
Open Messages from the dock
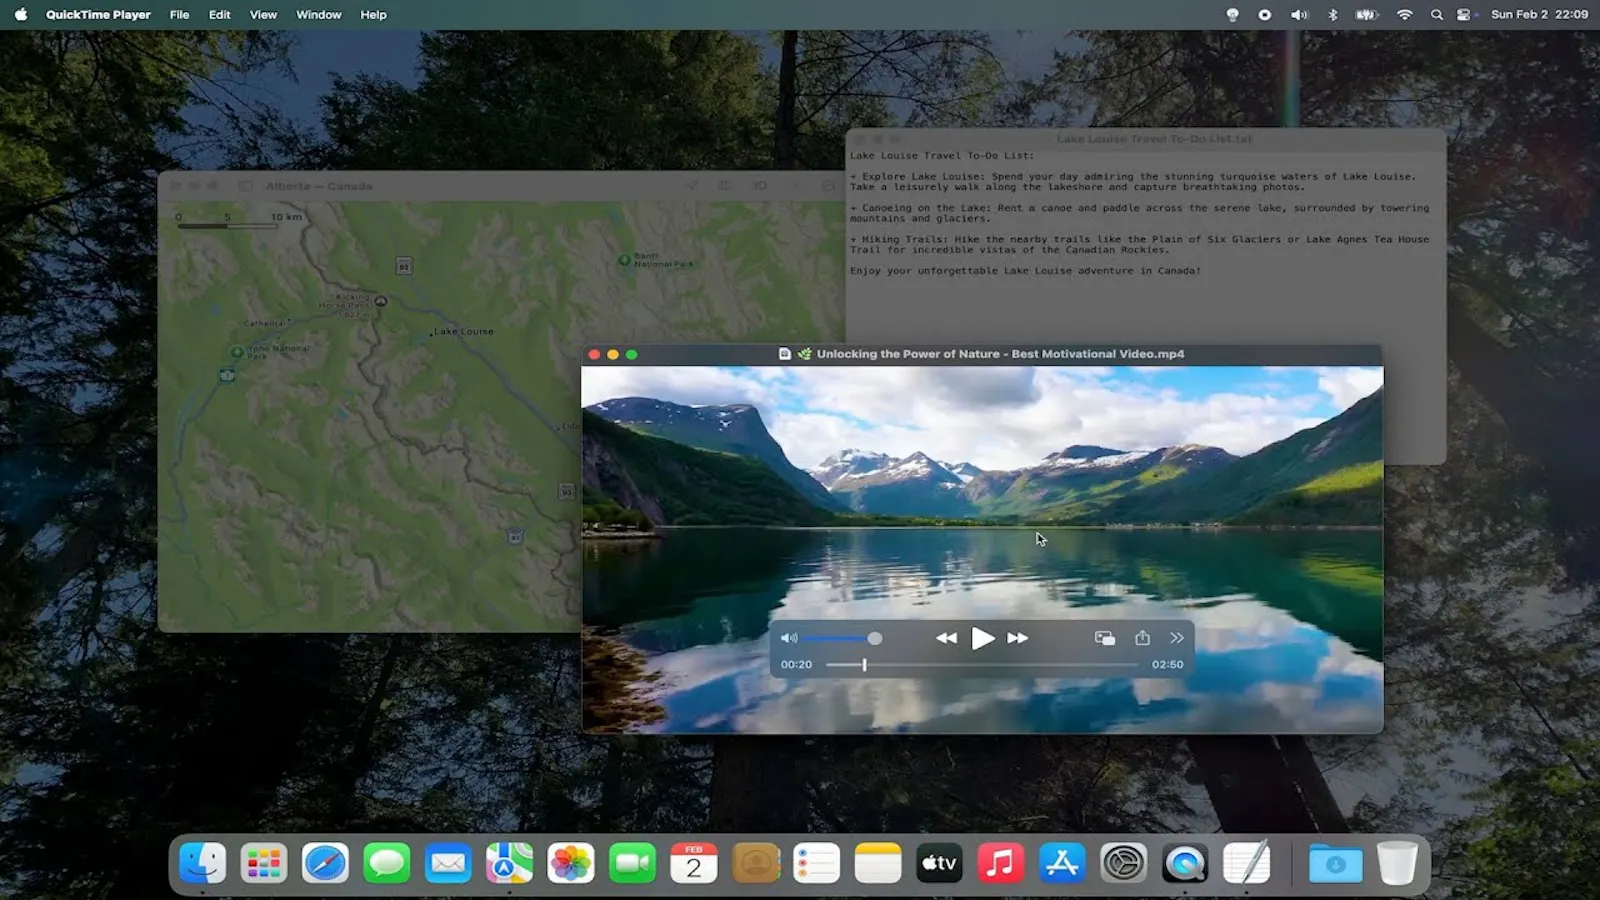point(387,863)
